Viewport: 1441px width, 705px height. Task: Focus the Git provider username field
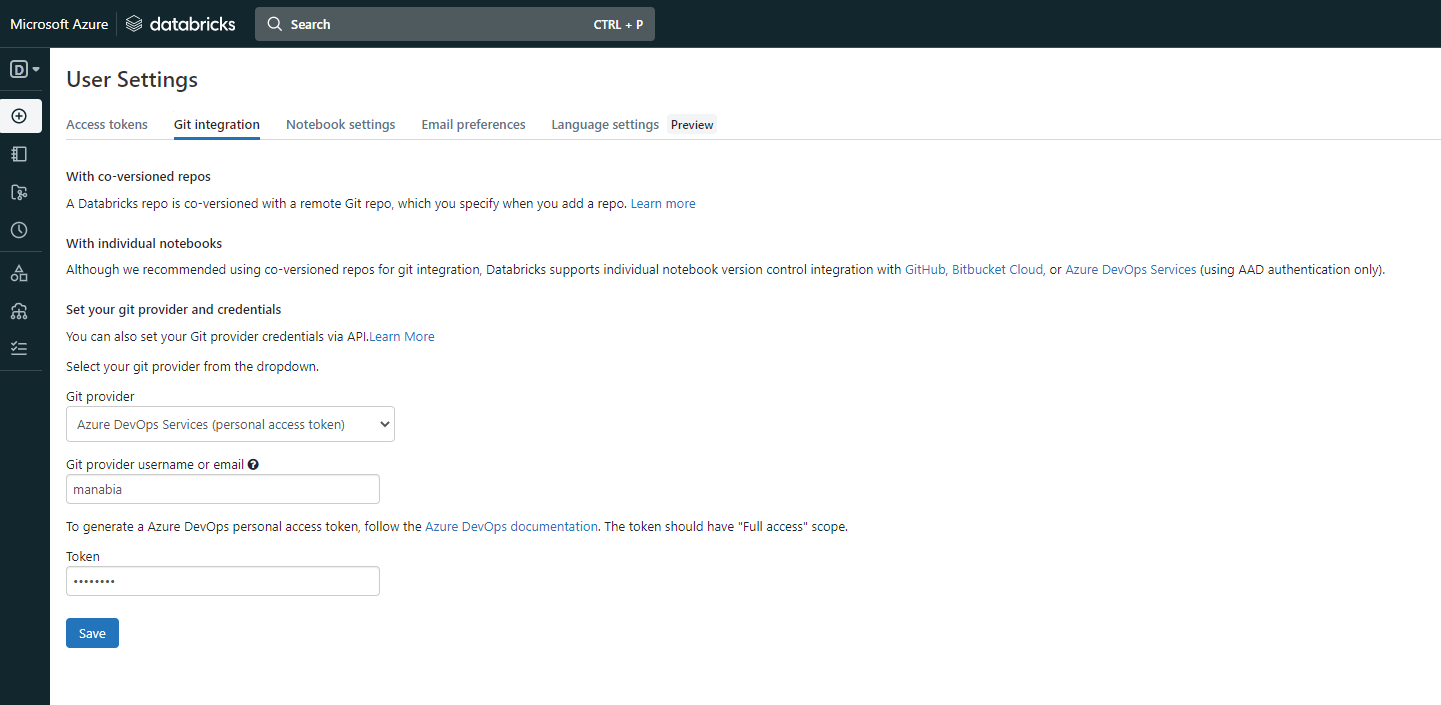click(x=223, y=489)
